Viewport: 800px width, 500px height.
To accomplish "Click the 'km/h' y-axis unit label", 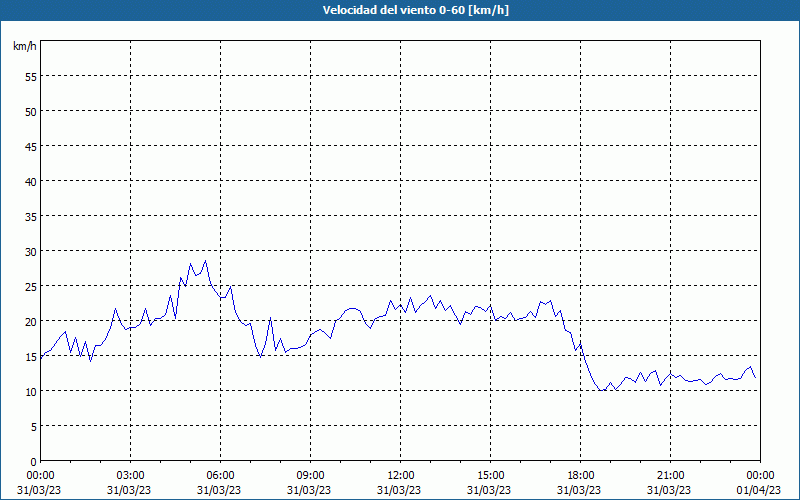I will 24,46.
